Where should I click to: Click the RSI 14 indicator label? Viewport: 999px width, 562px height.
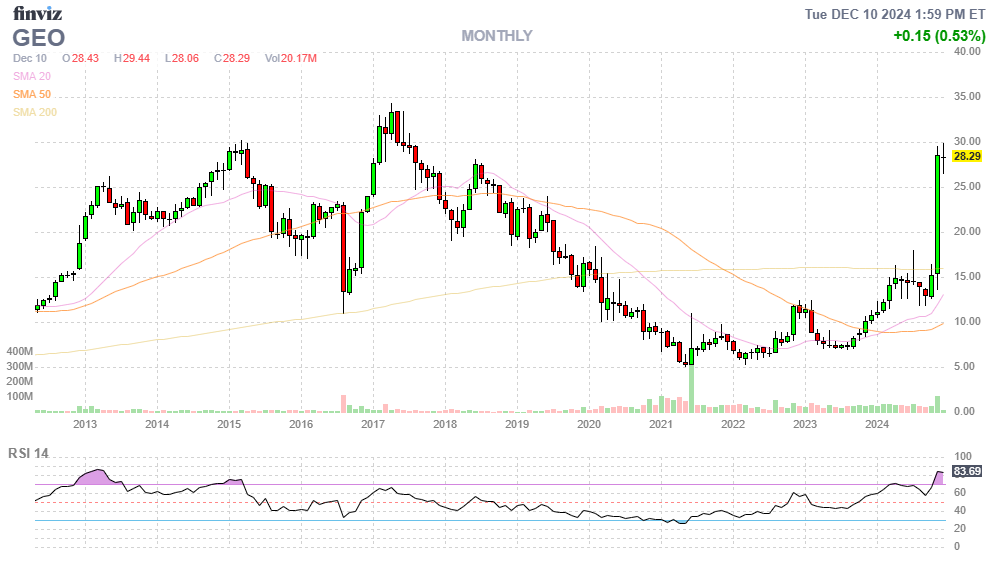coord(29,453)
